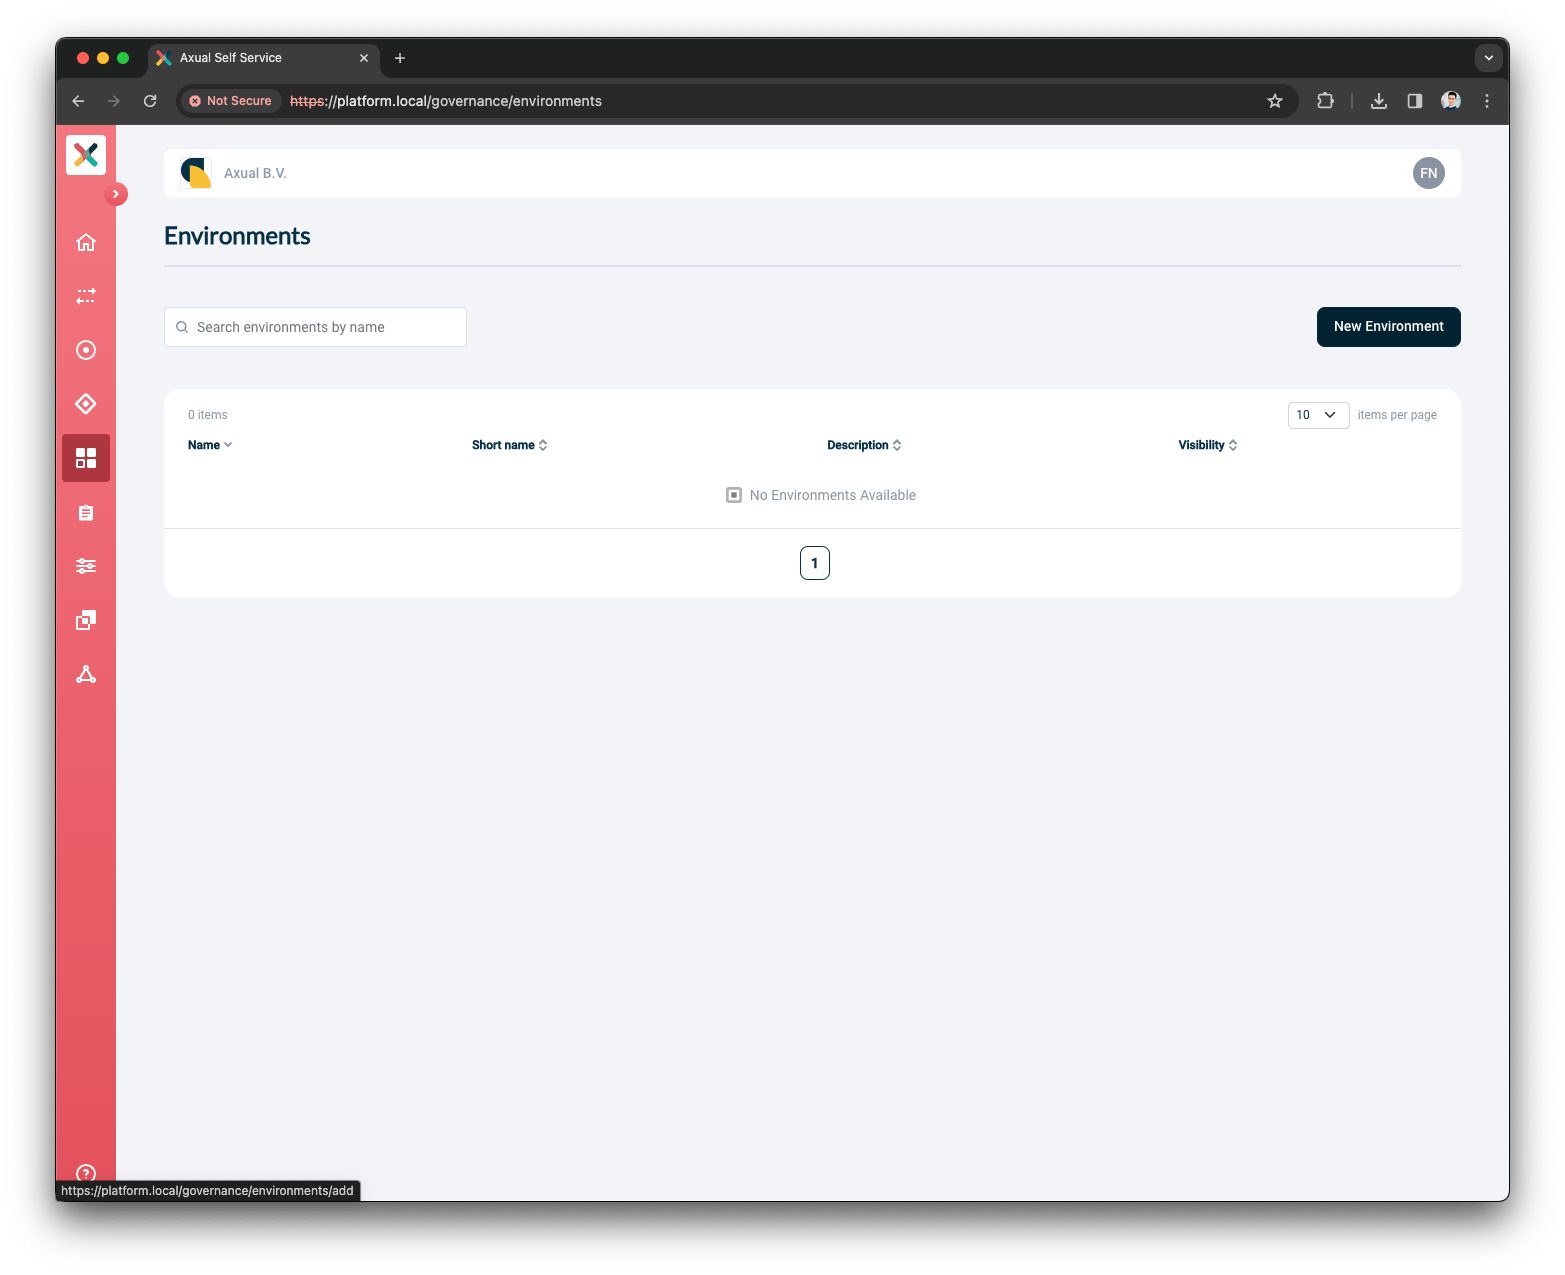Click the Not Secure site warning chip
The image size is (1565, 1275).
coord(231,101)
